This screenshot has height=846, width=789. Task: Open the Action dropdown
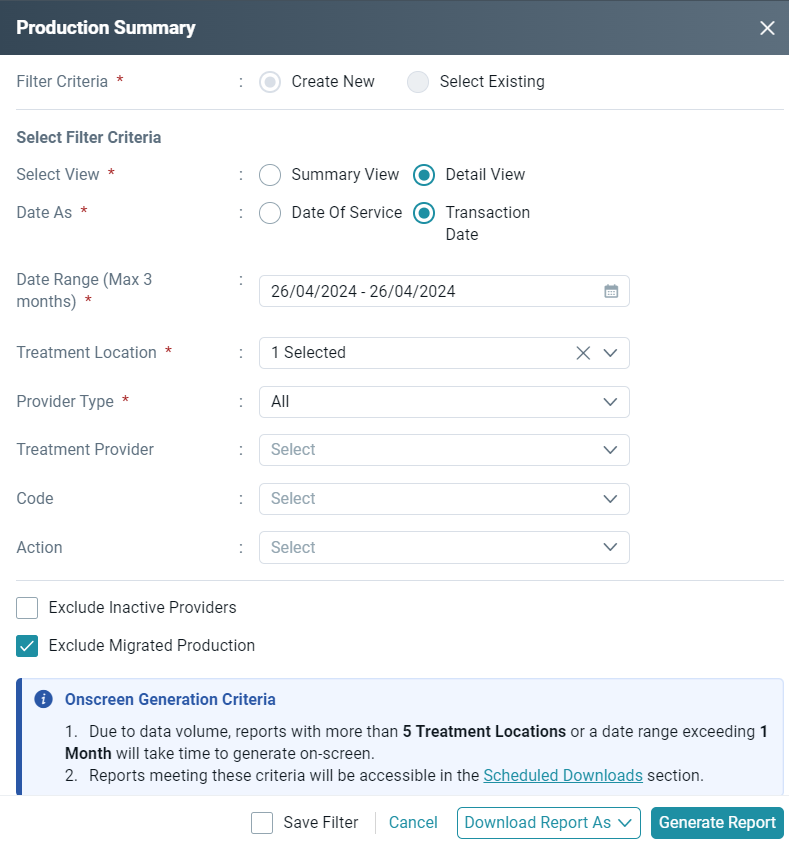click(x=444, y=548)
